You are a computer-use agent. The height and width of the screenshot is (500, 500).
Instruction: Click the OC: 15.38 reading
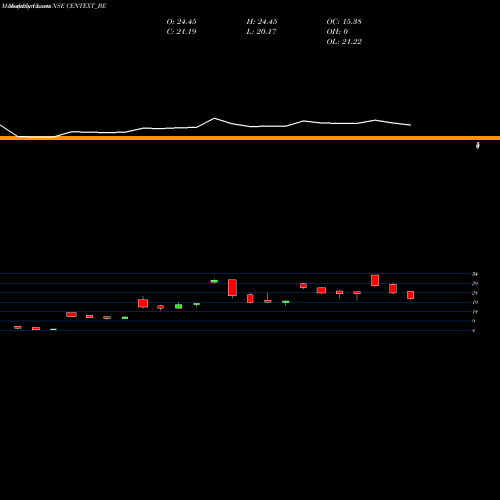[344, 22]
